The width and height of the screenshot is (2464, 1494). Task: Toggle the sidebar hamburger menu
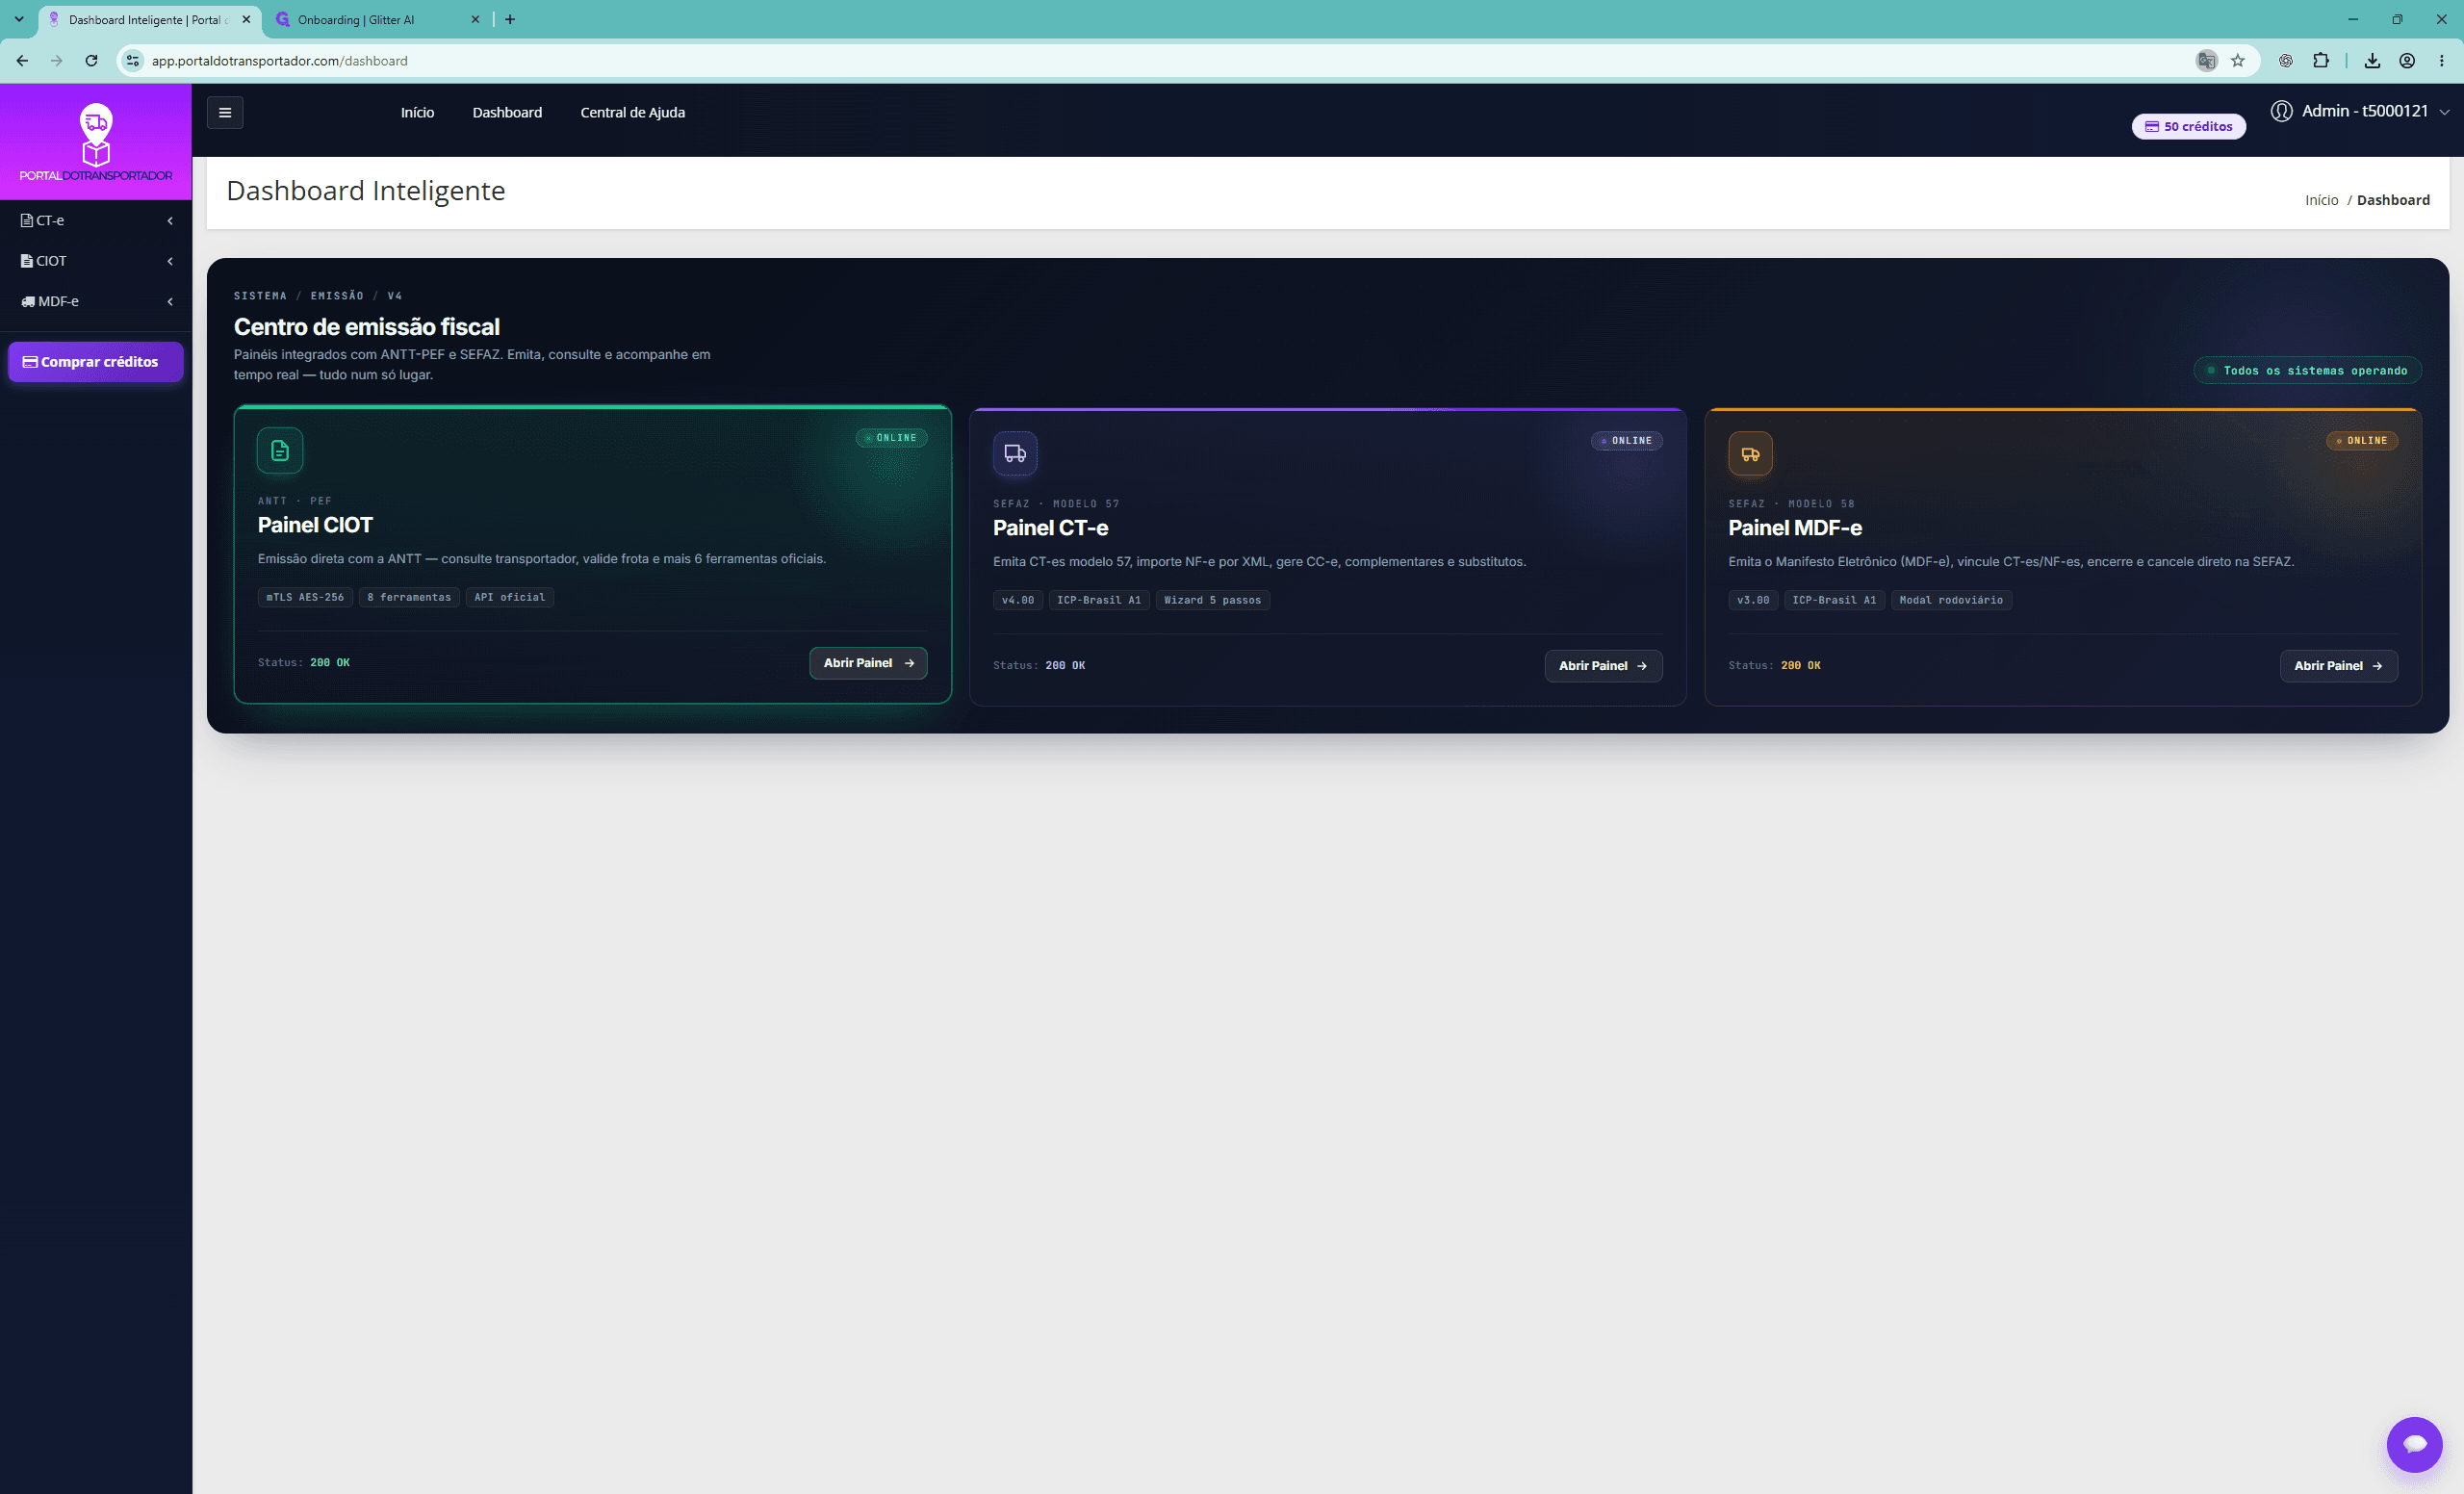coord(225,113)
